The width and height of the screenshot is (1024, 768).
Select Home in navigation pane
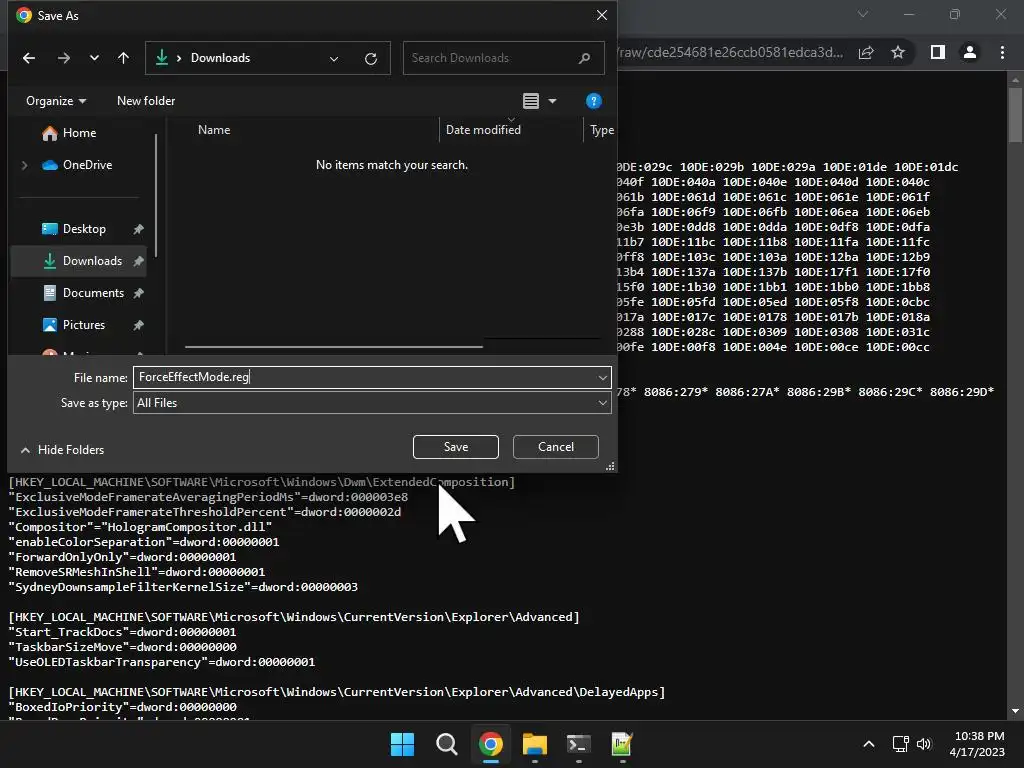tap(79, 133)
